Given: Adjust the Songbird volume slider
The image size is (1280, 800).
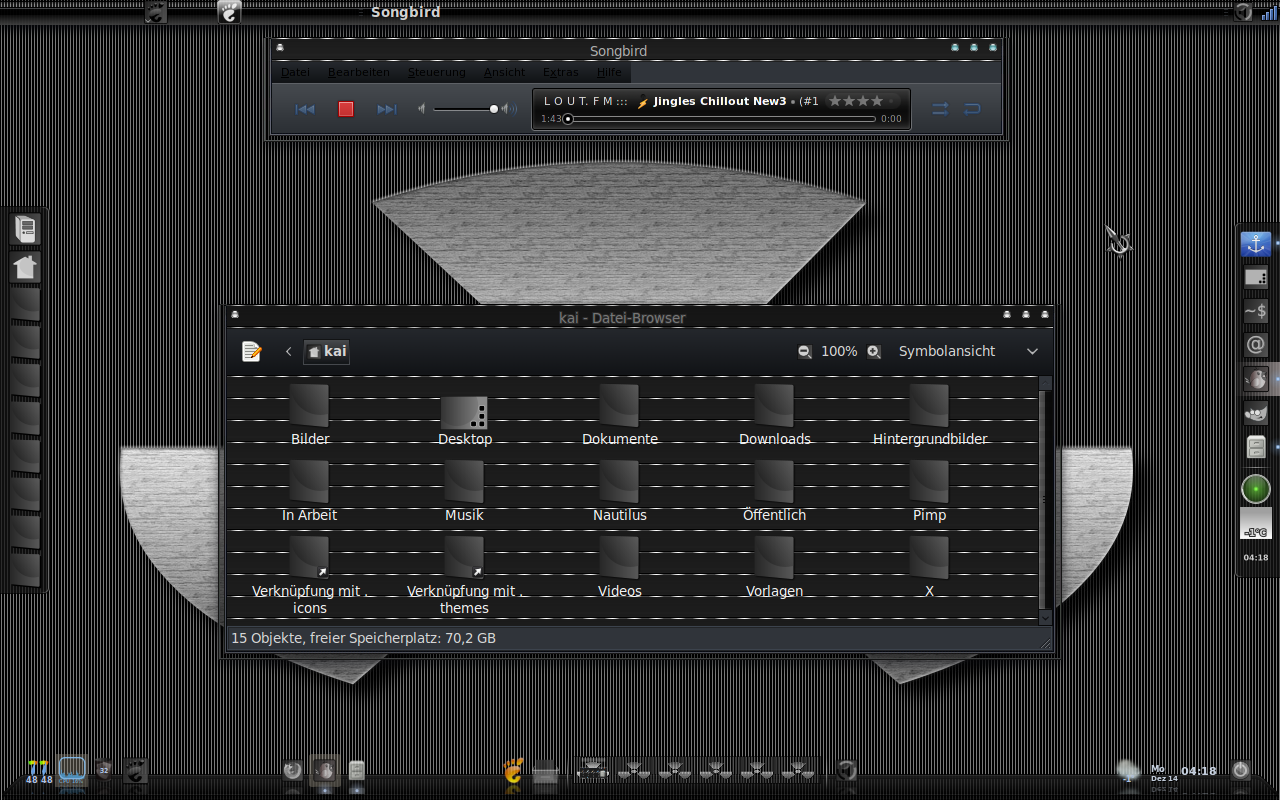Looking at the screenshot, I should (x=466, y=108).
